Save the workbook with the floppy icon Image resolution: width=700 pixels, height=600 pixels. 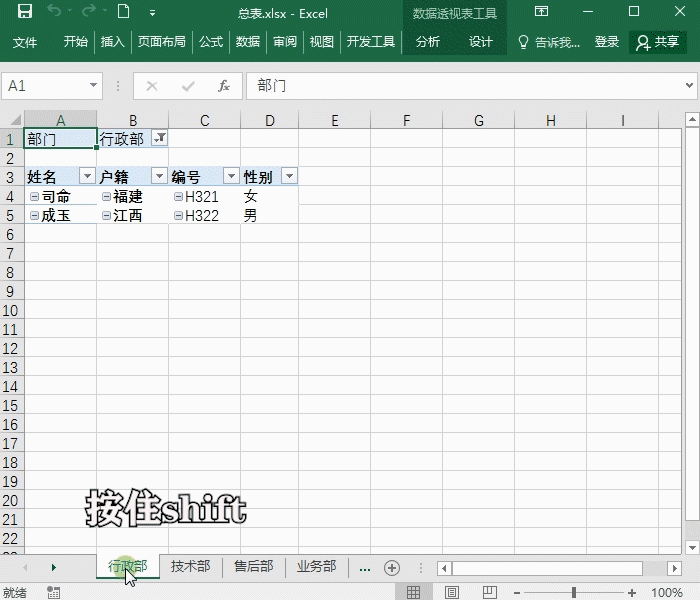click(x=25, y=11)
